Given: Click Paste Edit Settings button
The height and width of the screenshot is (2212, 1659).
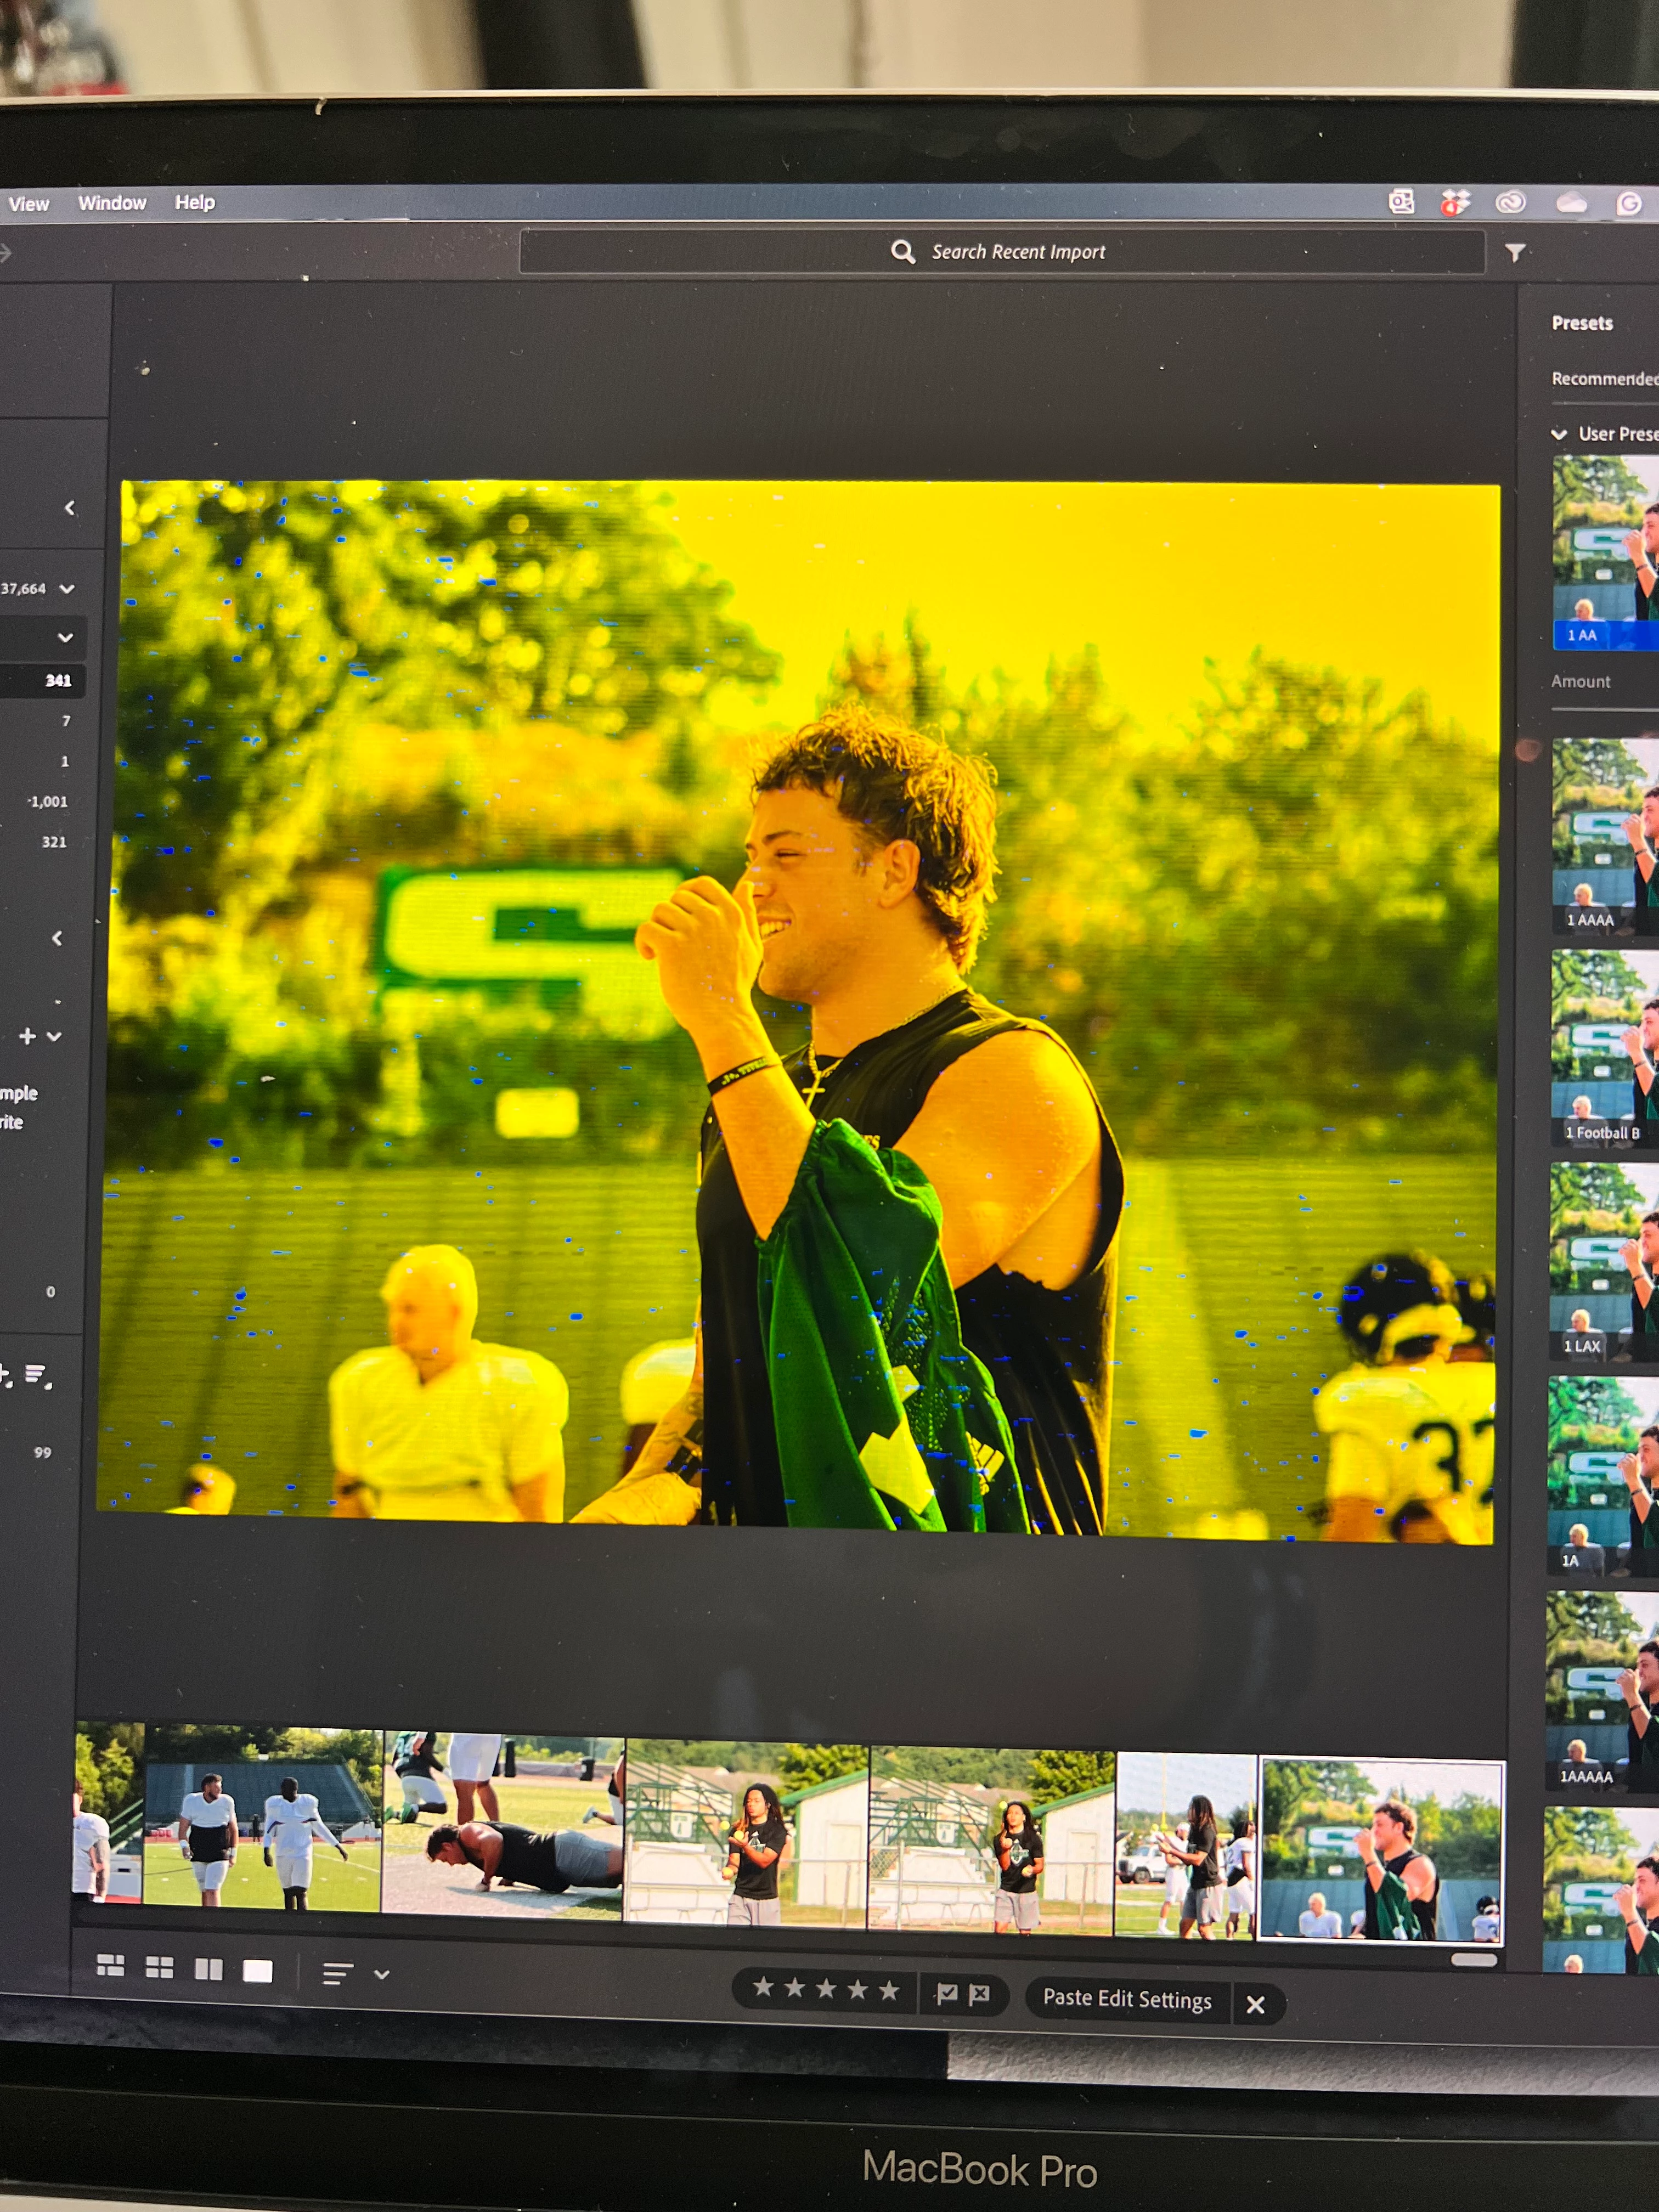Looking at the screenshot, I should pyautogui.click(x=1127, y=1999).
